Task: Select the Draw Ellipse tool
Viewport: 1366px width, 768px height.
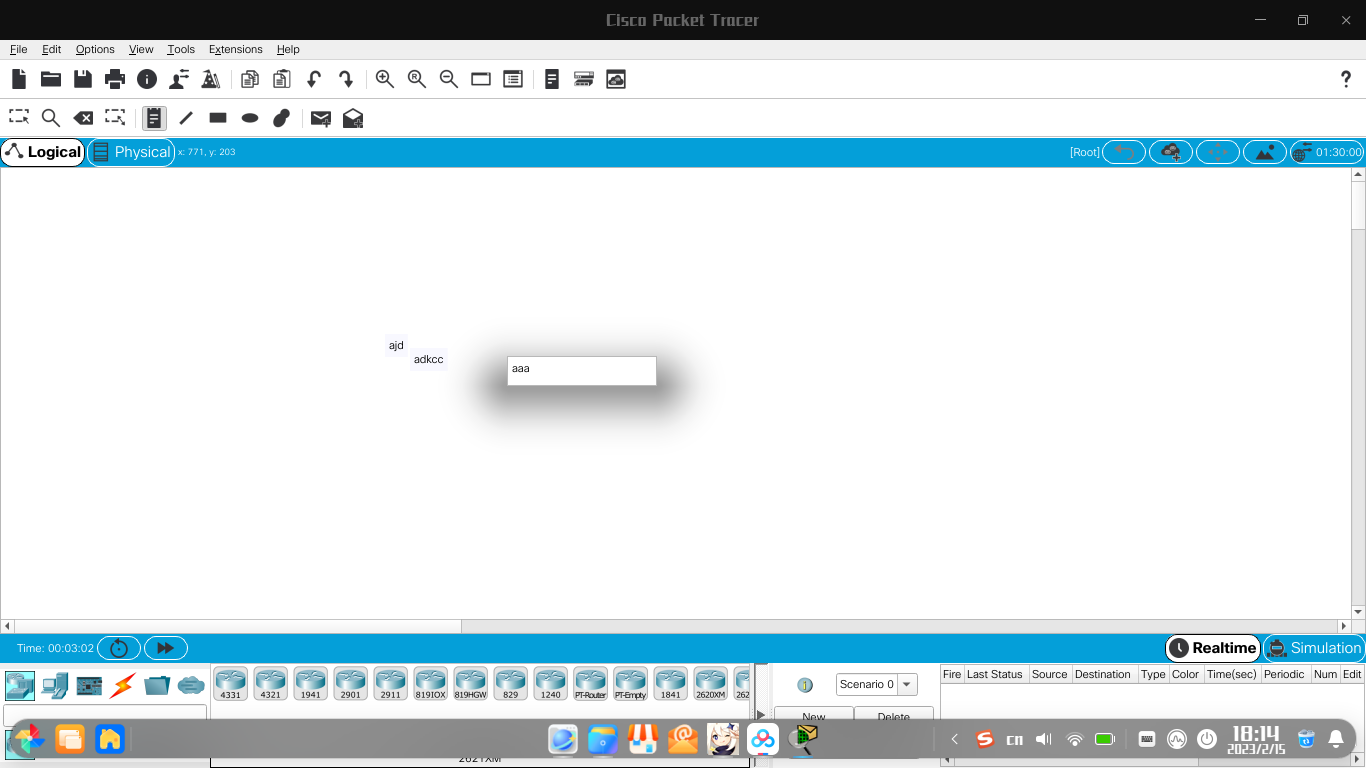Action: (249, 118)
